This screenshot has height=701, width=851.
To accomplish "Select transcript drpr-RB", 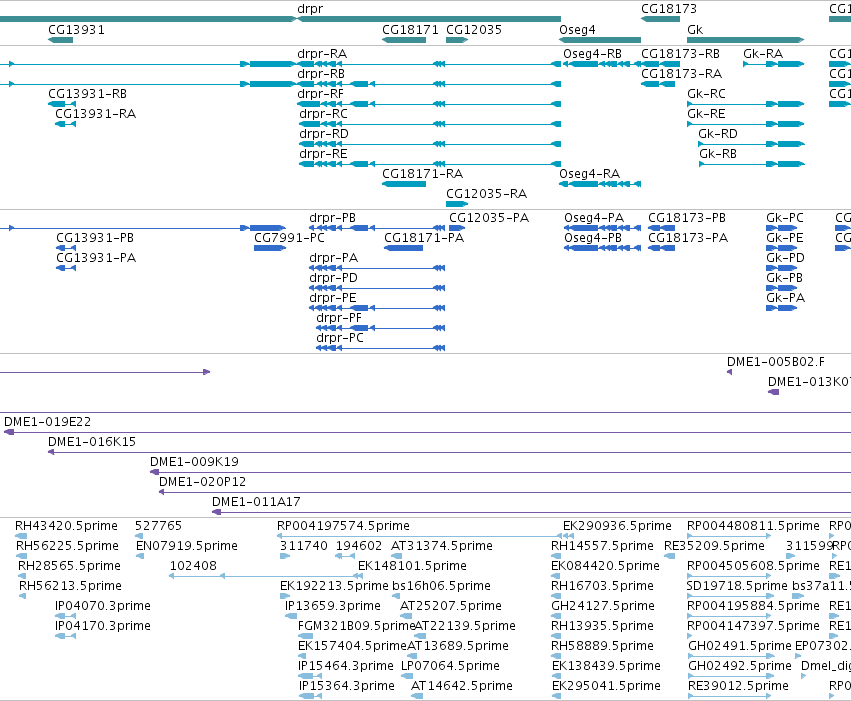I will [321, 74].
